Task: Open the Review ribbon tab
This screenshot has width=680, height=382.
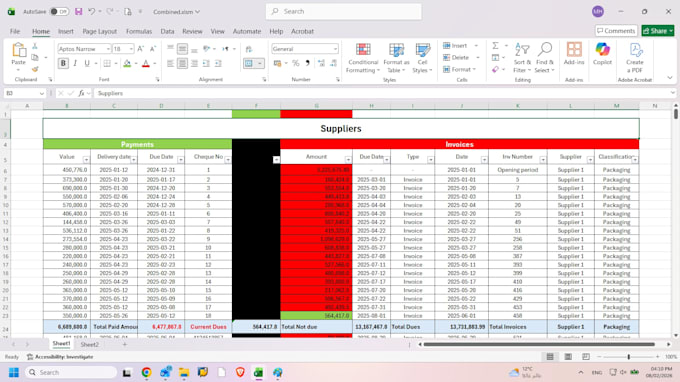Action: [192, 31]
